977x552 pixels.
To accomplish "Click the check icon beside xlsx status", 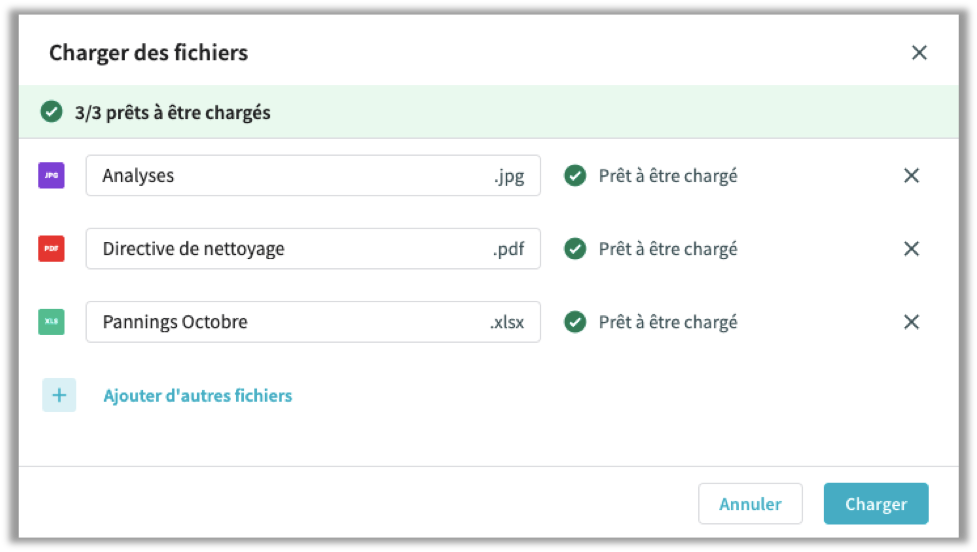I will (575, 322).
